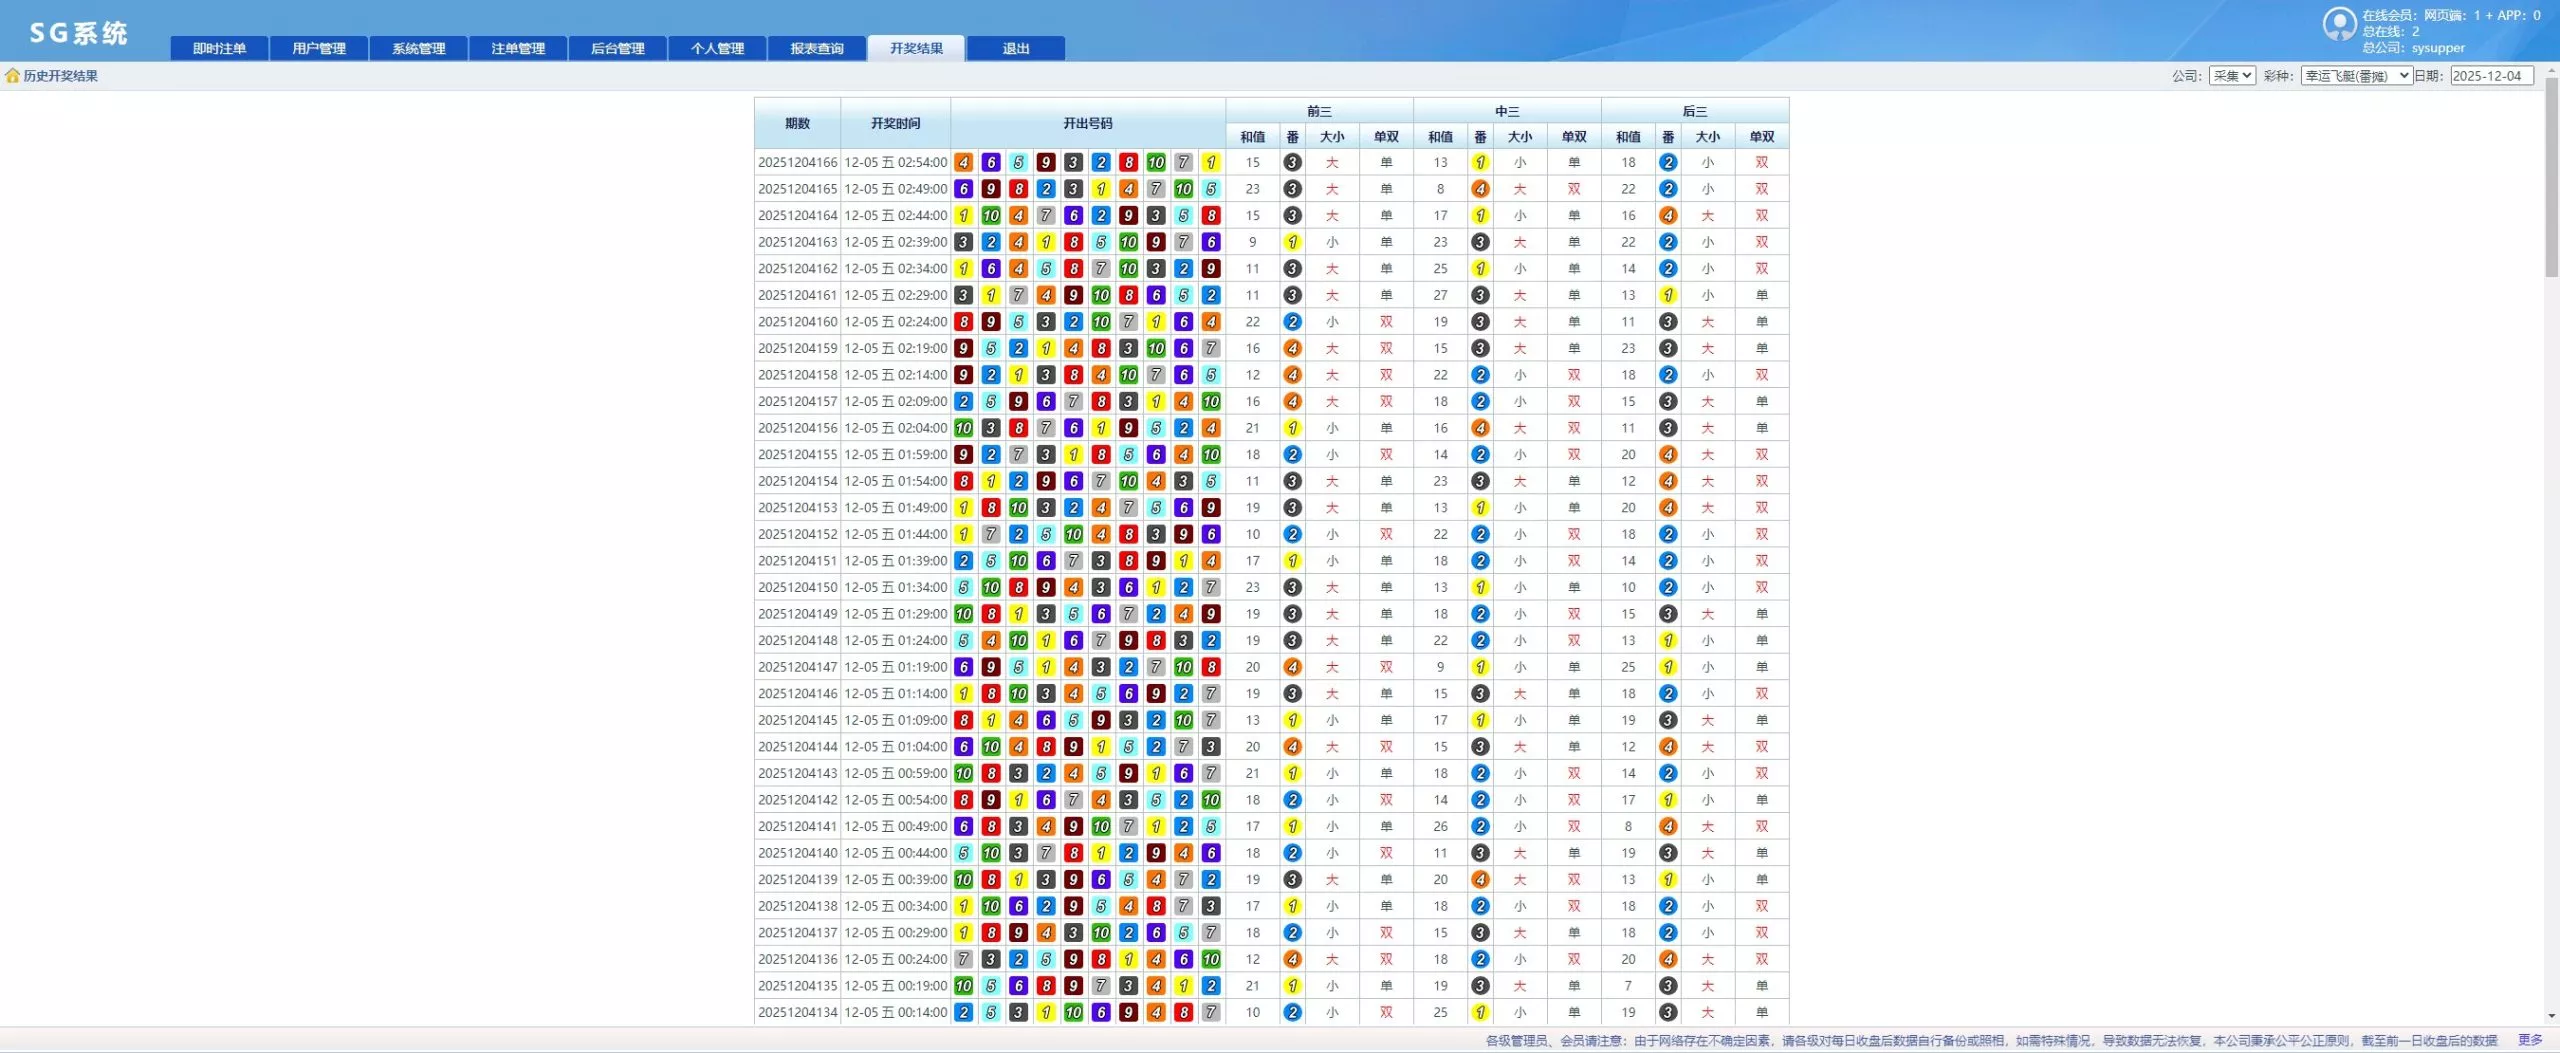This screenshot has height=1053, width=2560.
Task: Click orange 4 ball in period 20251204166
Action: (x=963, y=162)
